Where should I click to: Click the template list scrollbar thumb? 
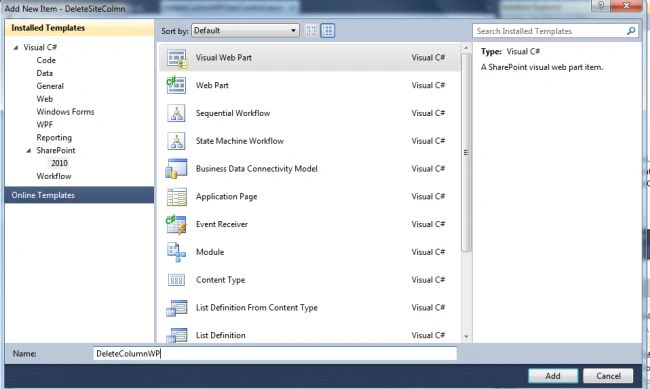pos(466,153)
